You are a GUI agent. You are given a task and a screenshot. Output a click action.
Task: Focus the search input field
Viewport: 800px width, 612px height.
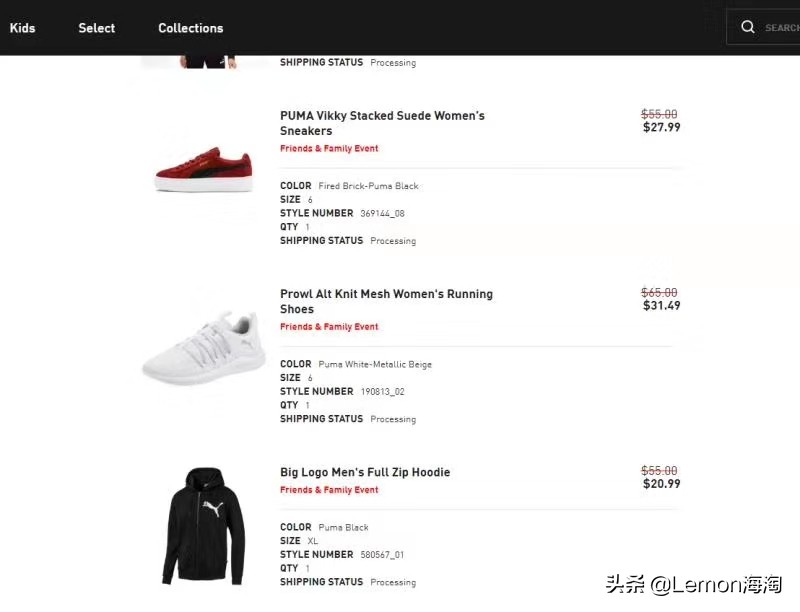781,28
